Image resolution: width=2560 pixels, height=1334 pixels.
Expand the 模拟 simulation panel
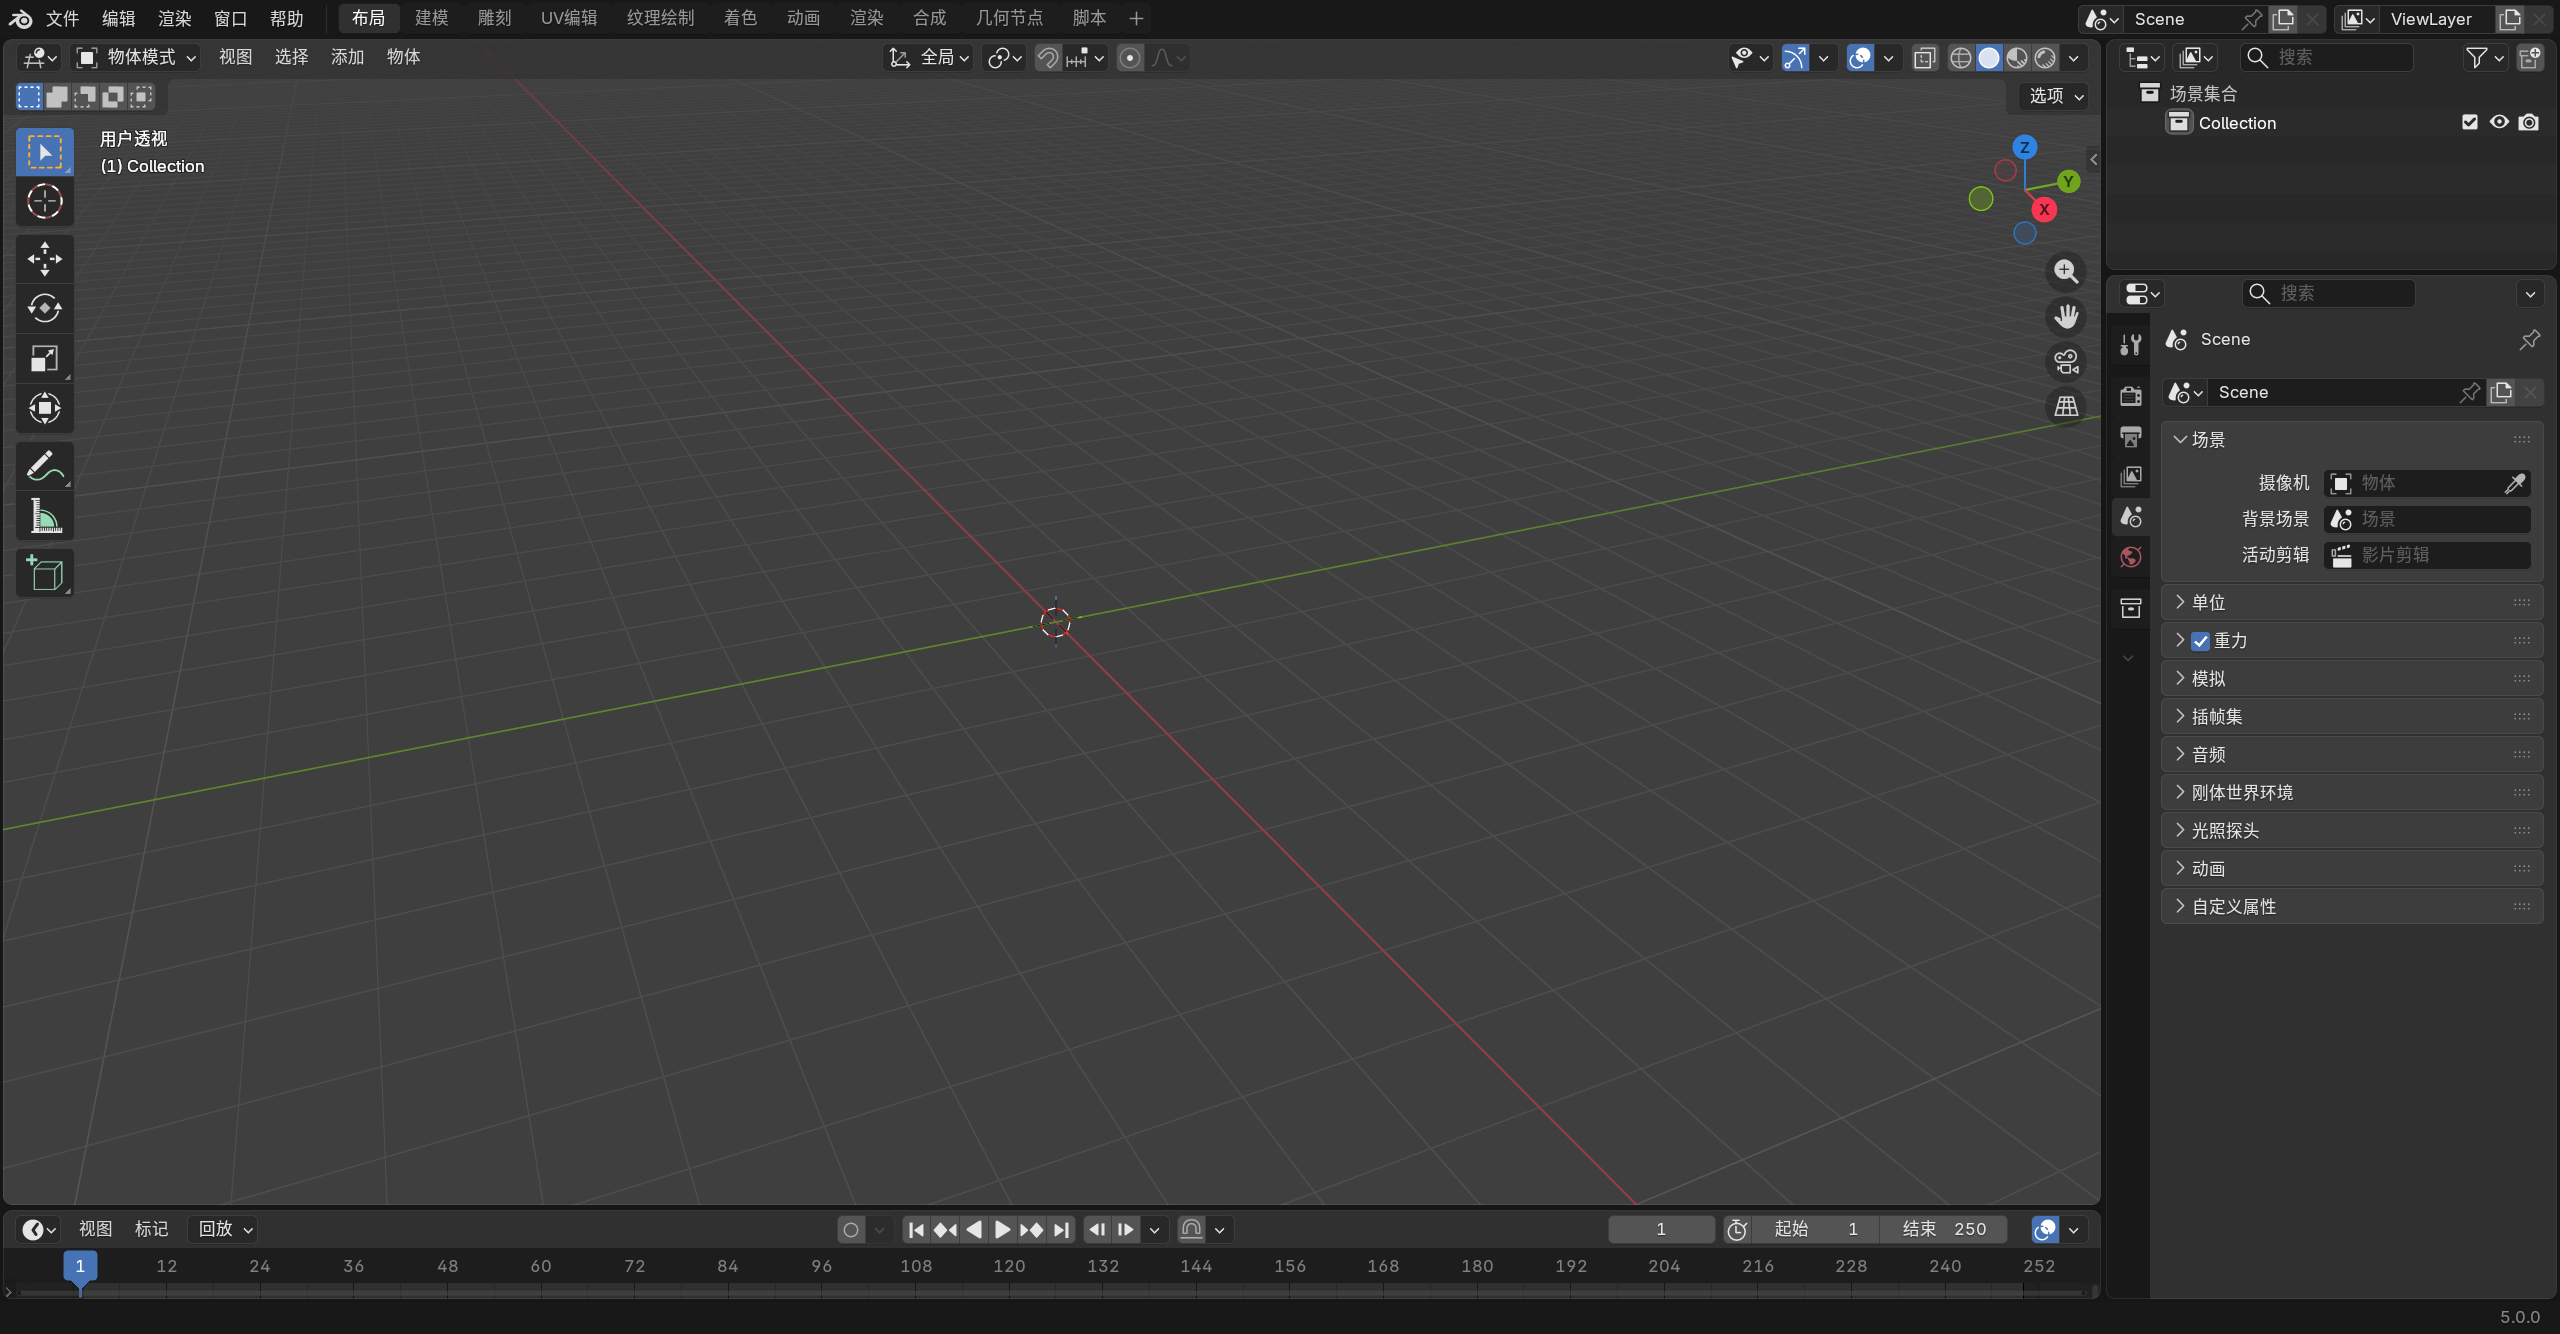pyautogui.click(x=2352, y=679)
